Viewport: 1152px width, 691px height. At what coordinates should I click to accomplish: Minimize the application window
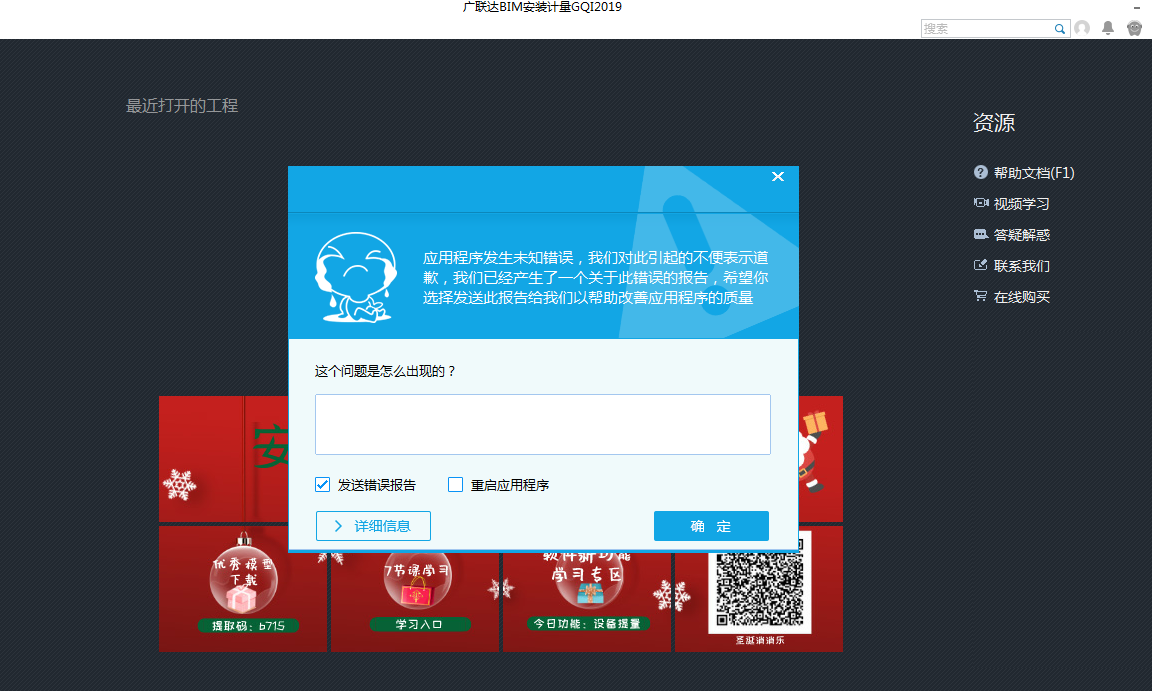coord(1137,7)
